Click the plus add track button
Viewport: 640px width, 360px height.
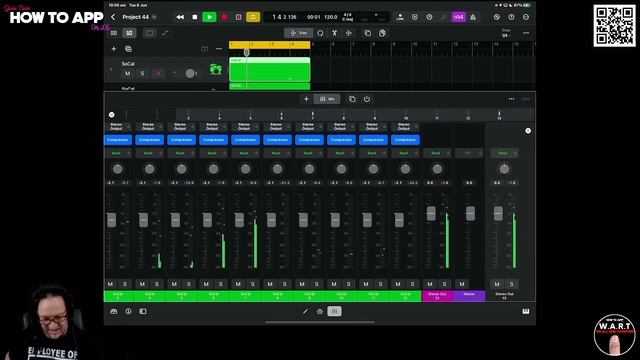point(113,49)
